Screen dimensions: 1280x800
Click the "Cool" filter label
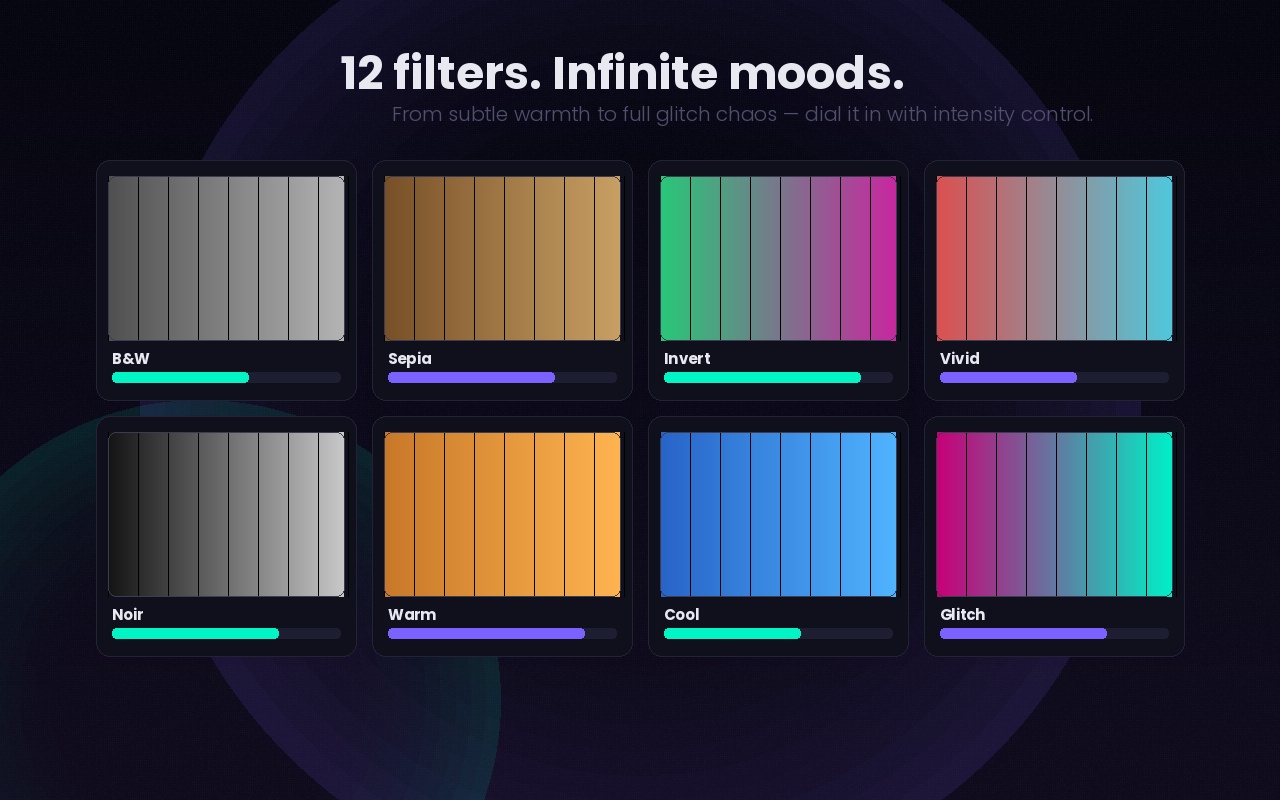pyautogui.click(x=682, y=615)
